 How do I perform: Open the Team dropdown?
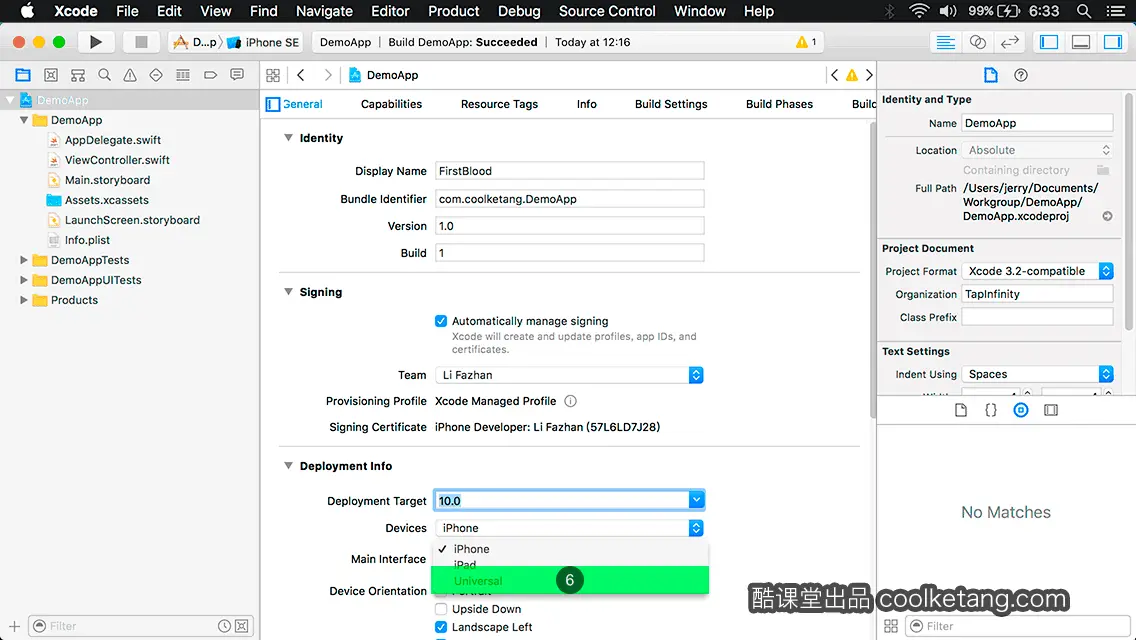(569, 375)
